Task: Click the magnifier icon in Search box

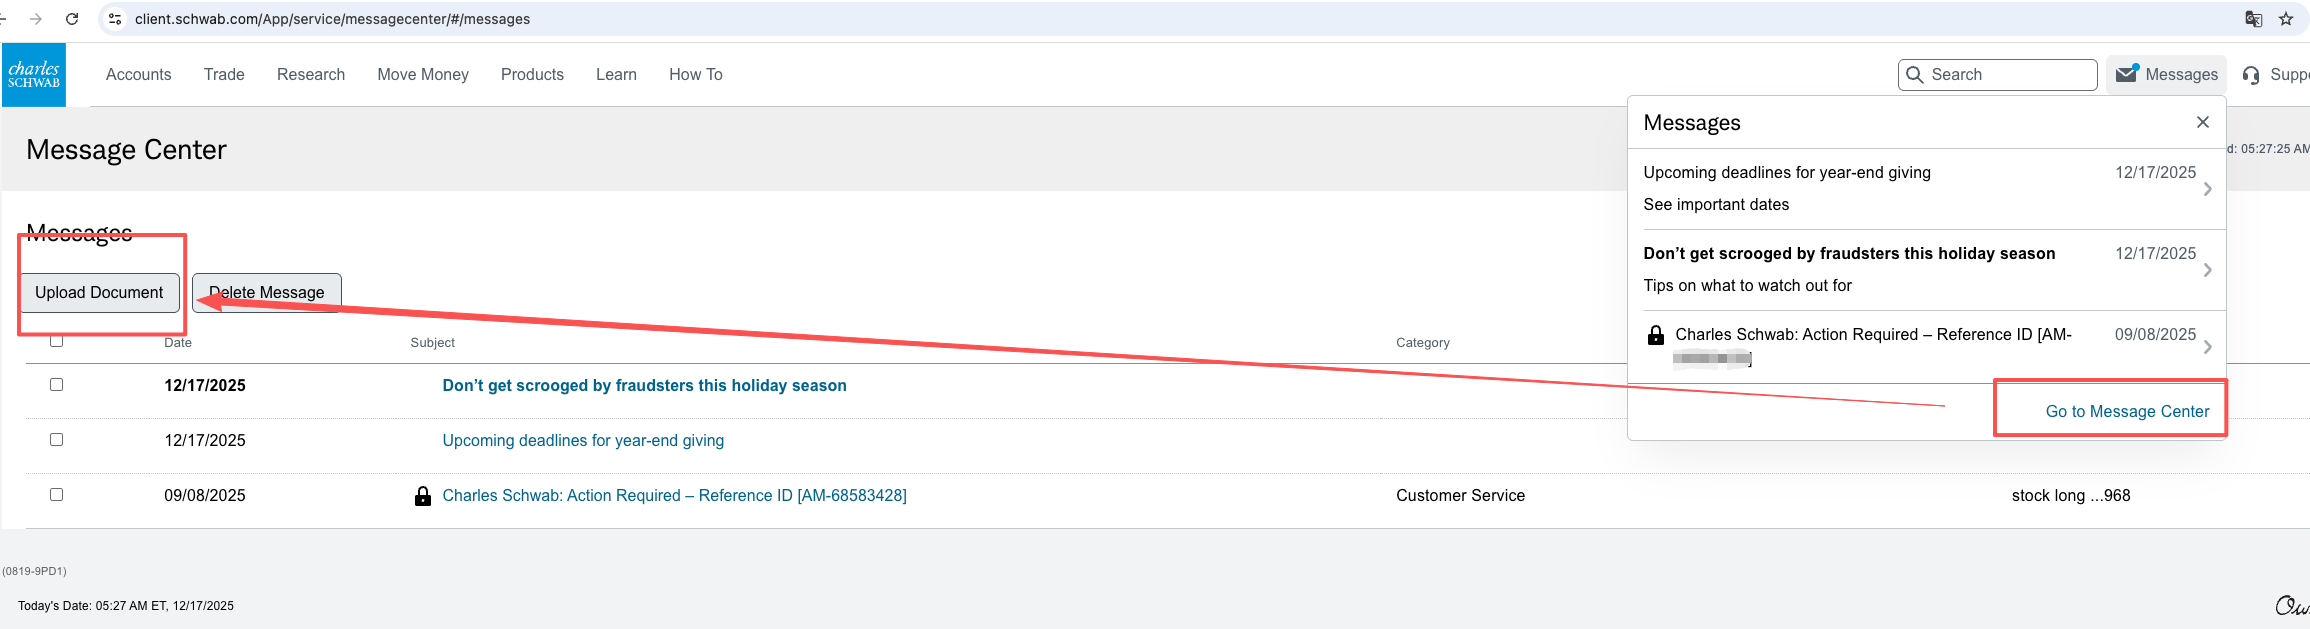Action: coord(1915,75)
